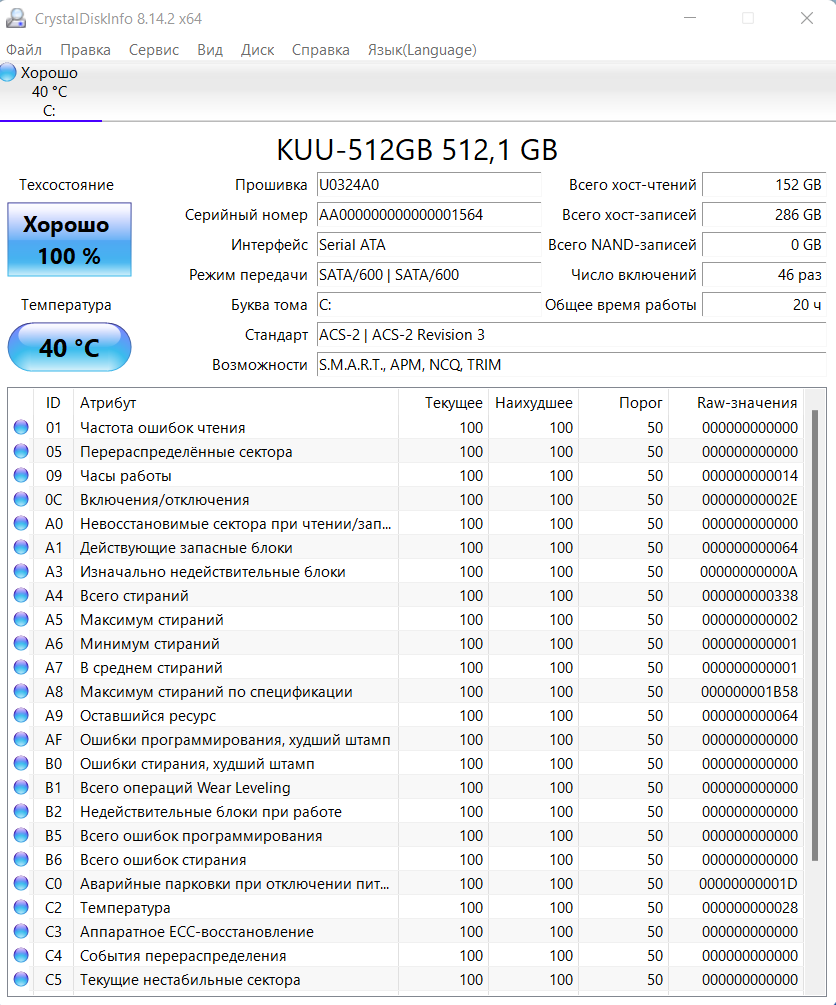Click the Текущее column header
The height and width of the screenshot is (1005, 836).
pos(444,403)
